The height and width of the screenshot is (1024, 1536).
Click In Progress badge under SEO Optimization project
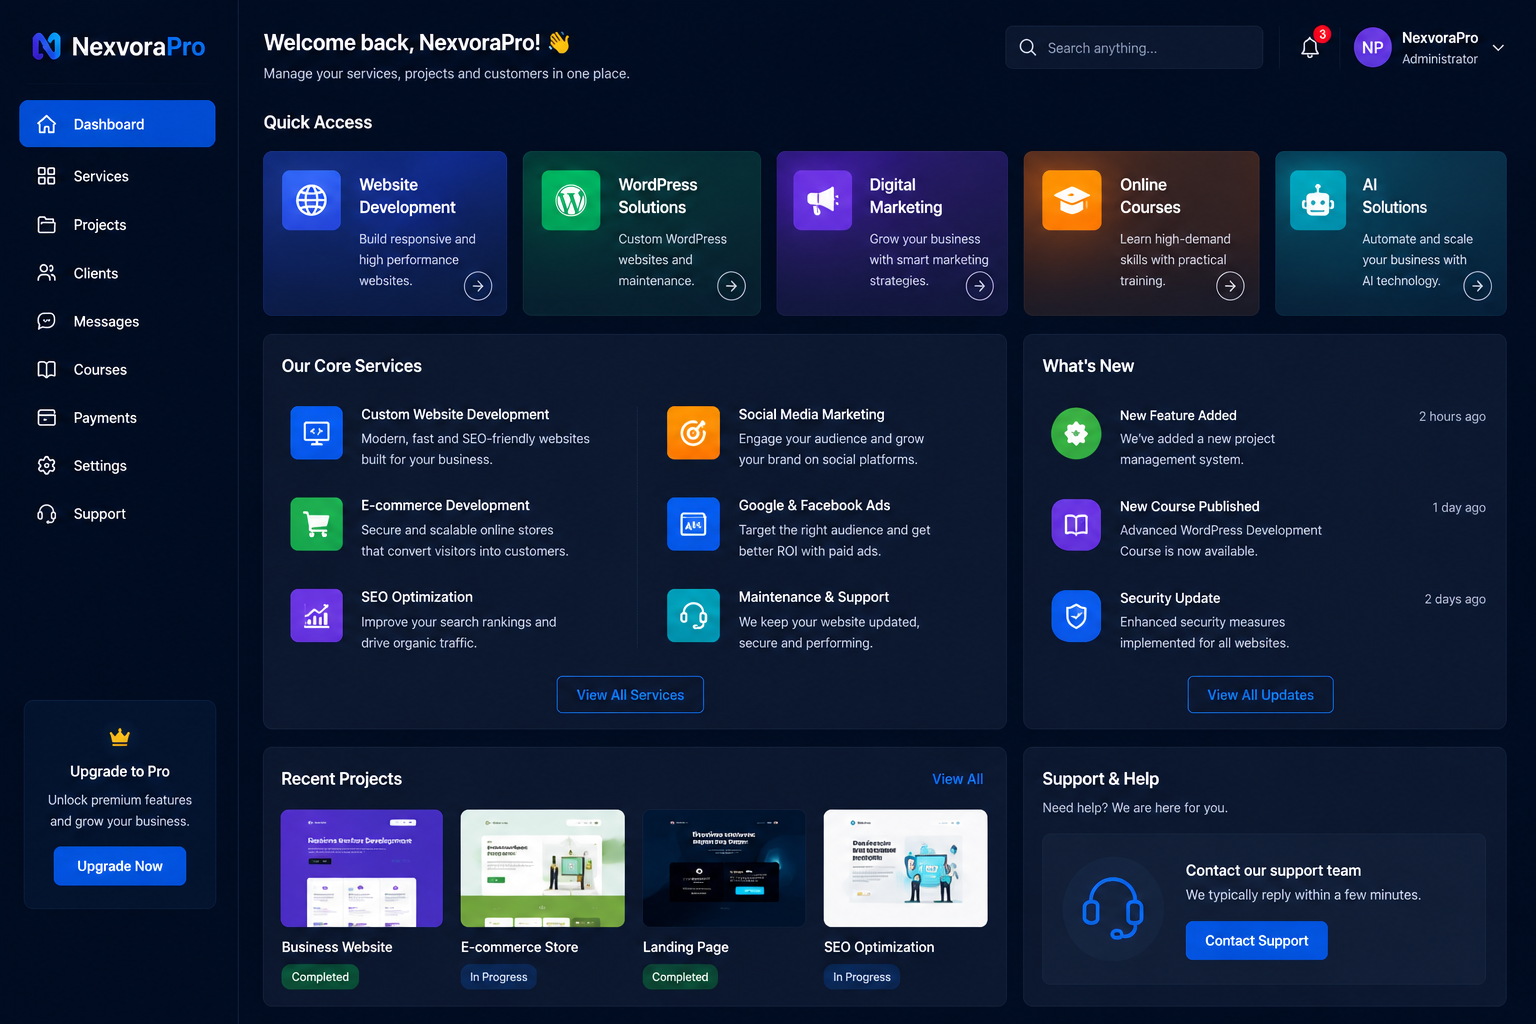861,977
